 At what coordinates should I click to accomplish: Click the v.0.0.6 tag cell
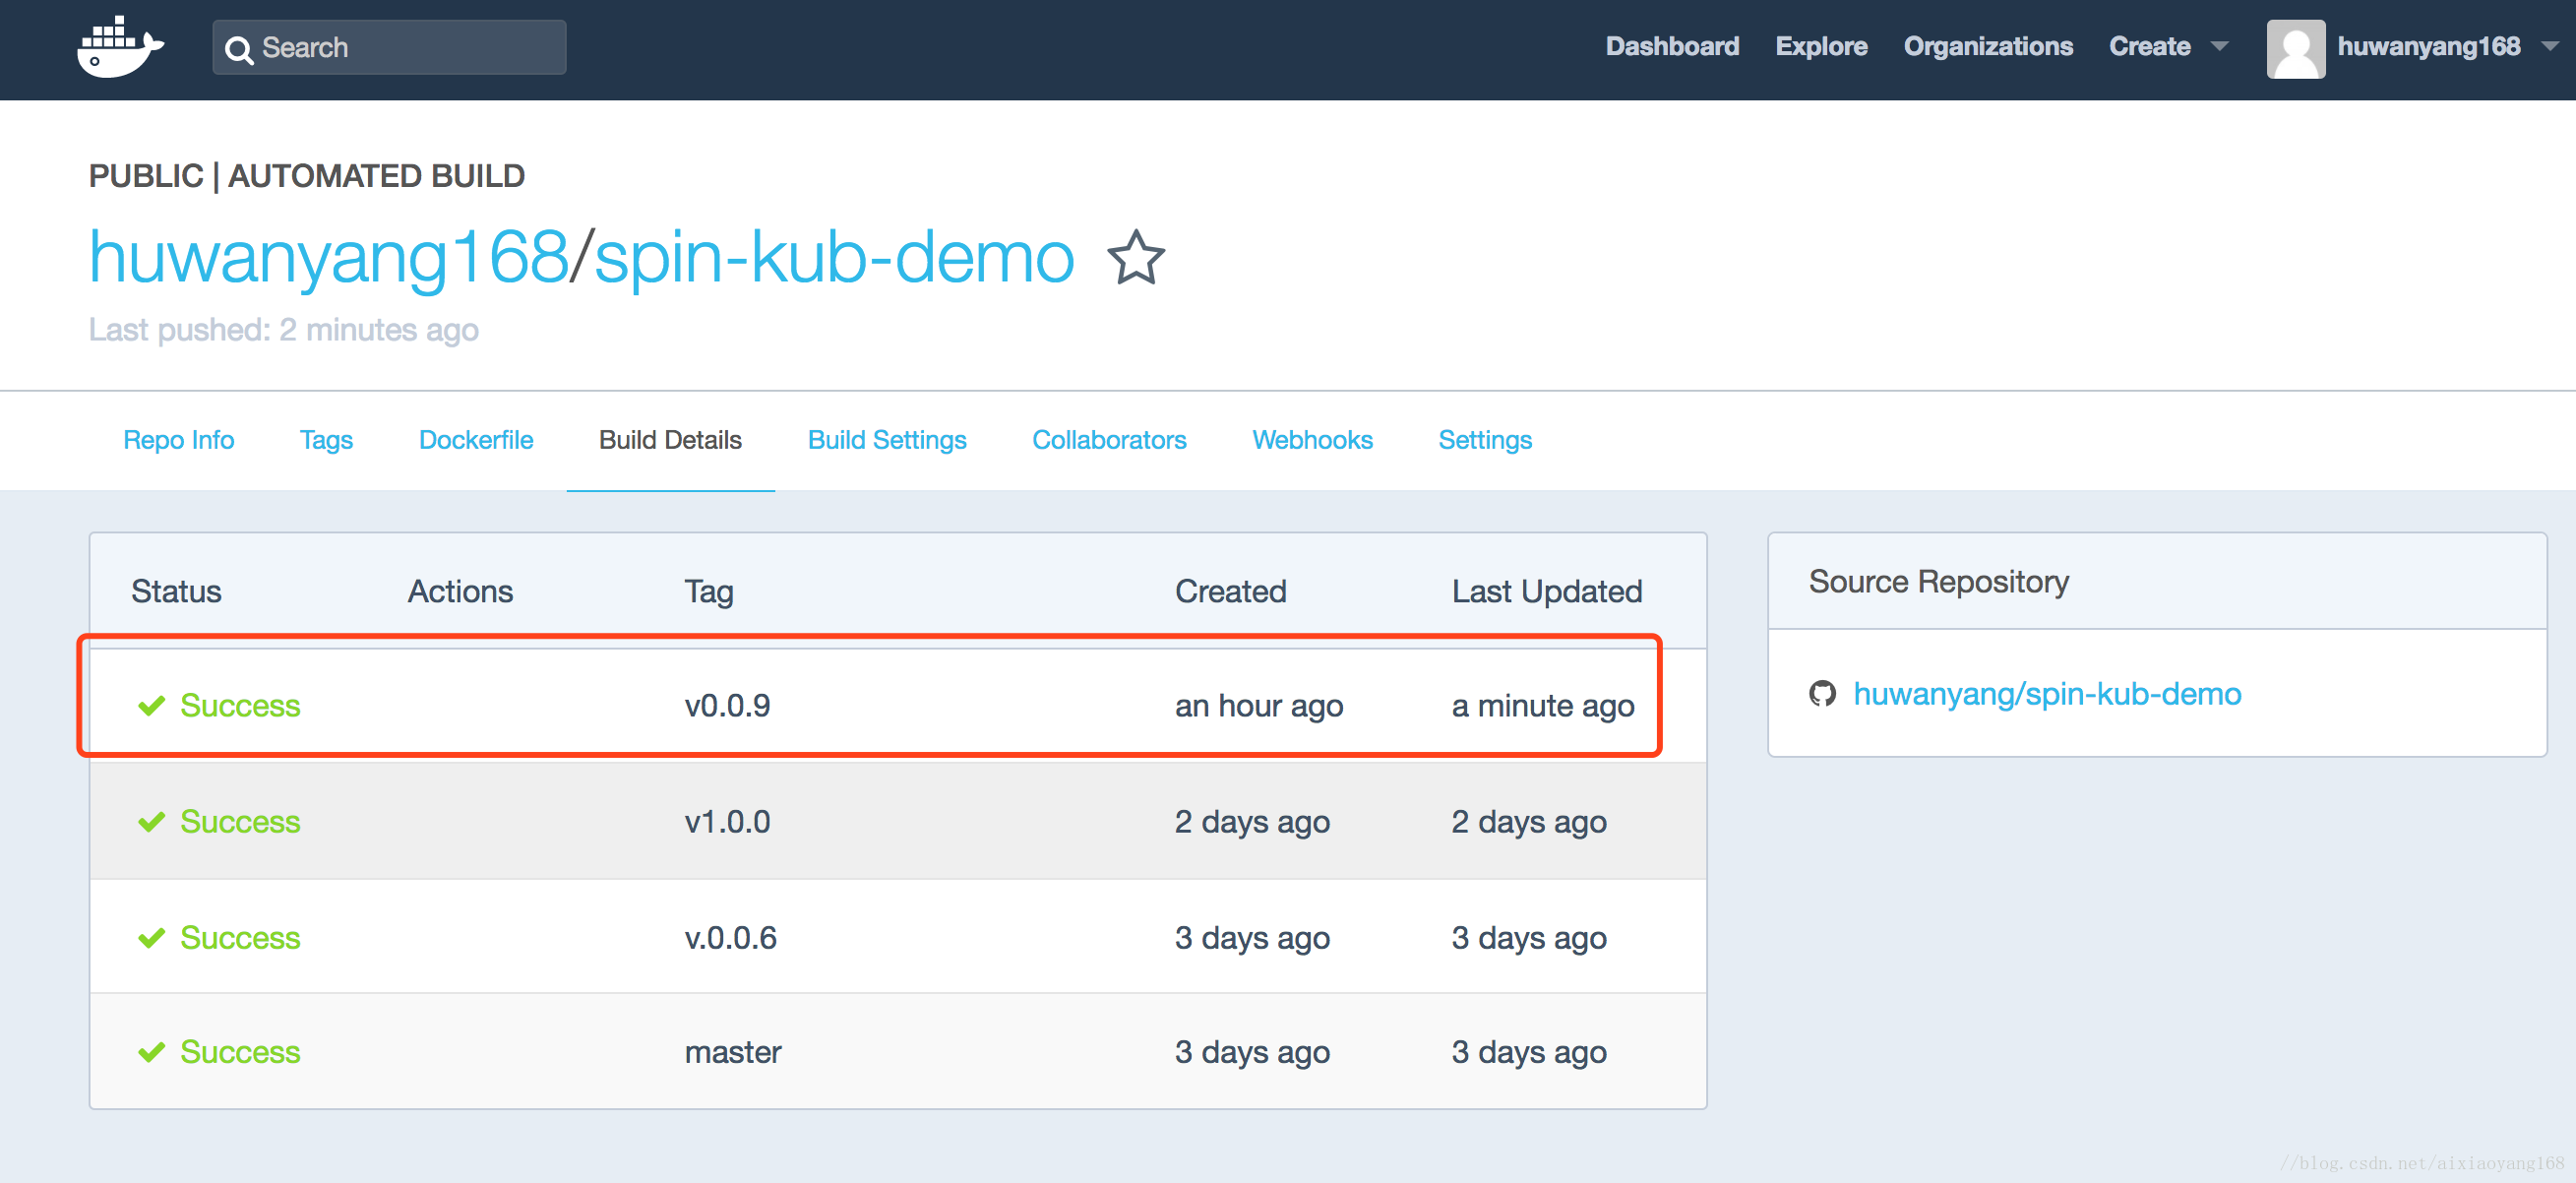(x=730, y=938)
